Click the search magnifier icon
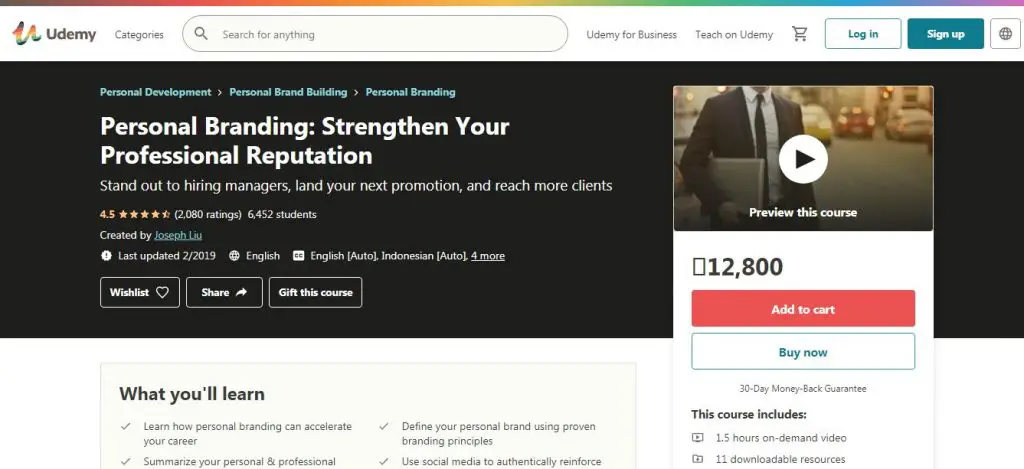This screenshot has height=469, width=1024. (201, 34)
